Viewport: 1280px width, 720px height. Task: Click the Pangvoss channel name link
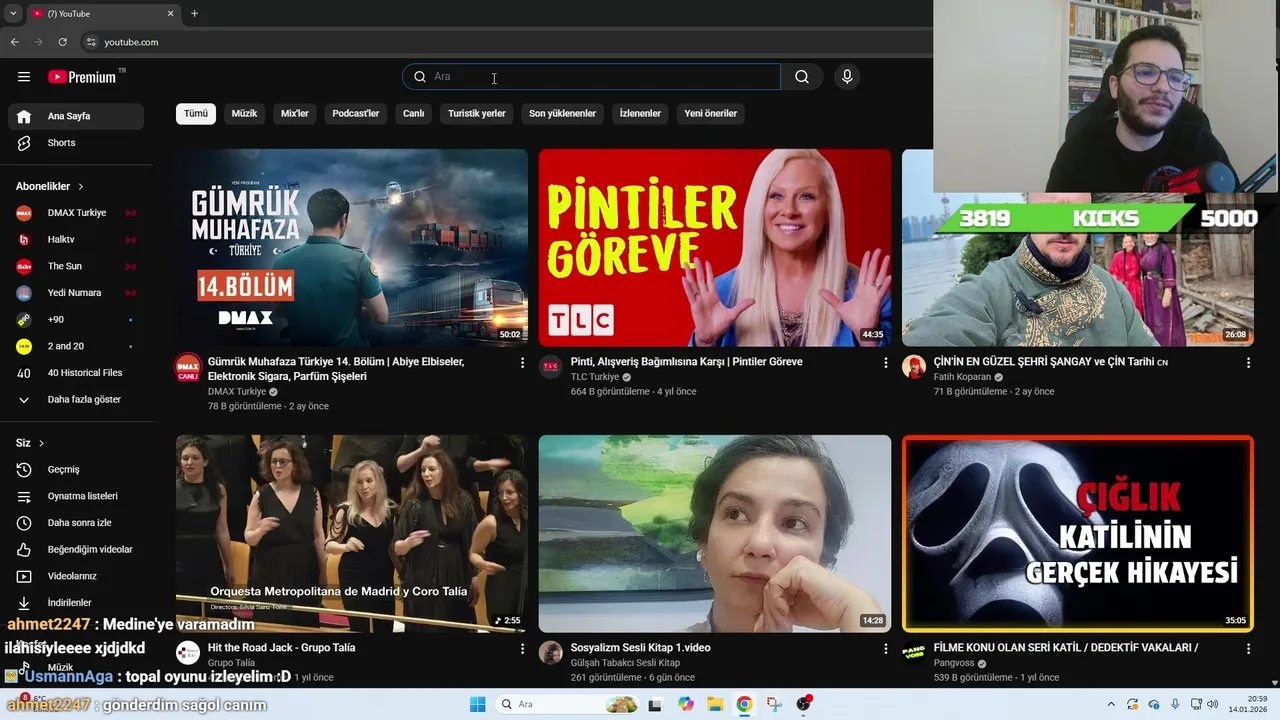pyautogui.click(x=954, y=663)
